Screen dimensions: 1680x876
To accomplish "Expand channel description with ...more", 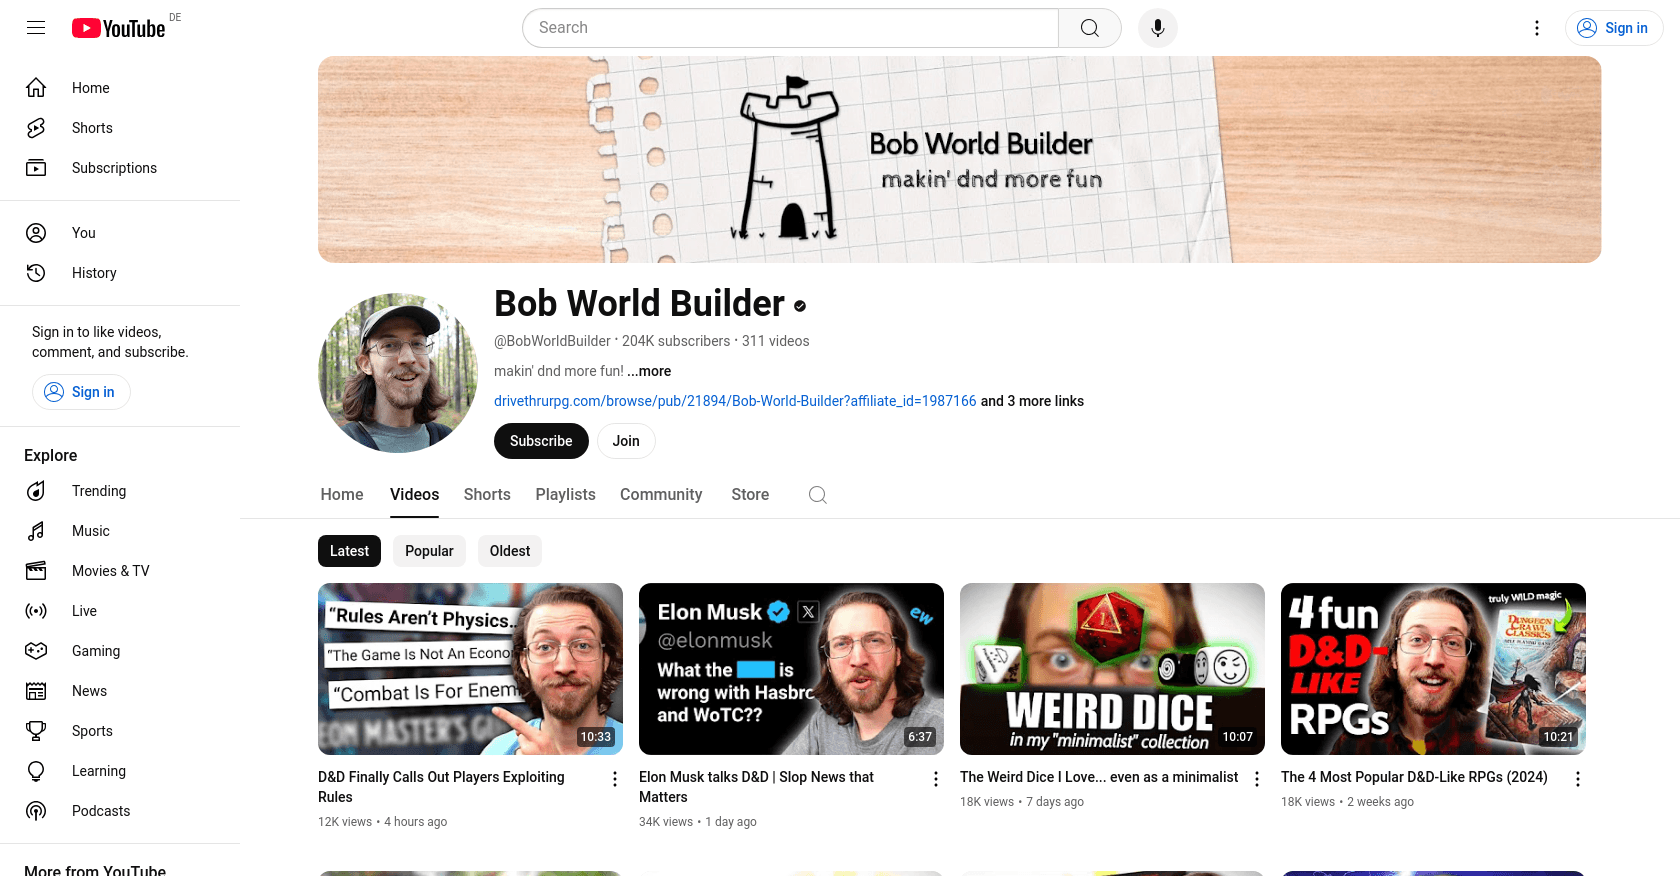I will pos(649,371).
